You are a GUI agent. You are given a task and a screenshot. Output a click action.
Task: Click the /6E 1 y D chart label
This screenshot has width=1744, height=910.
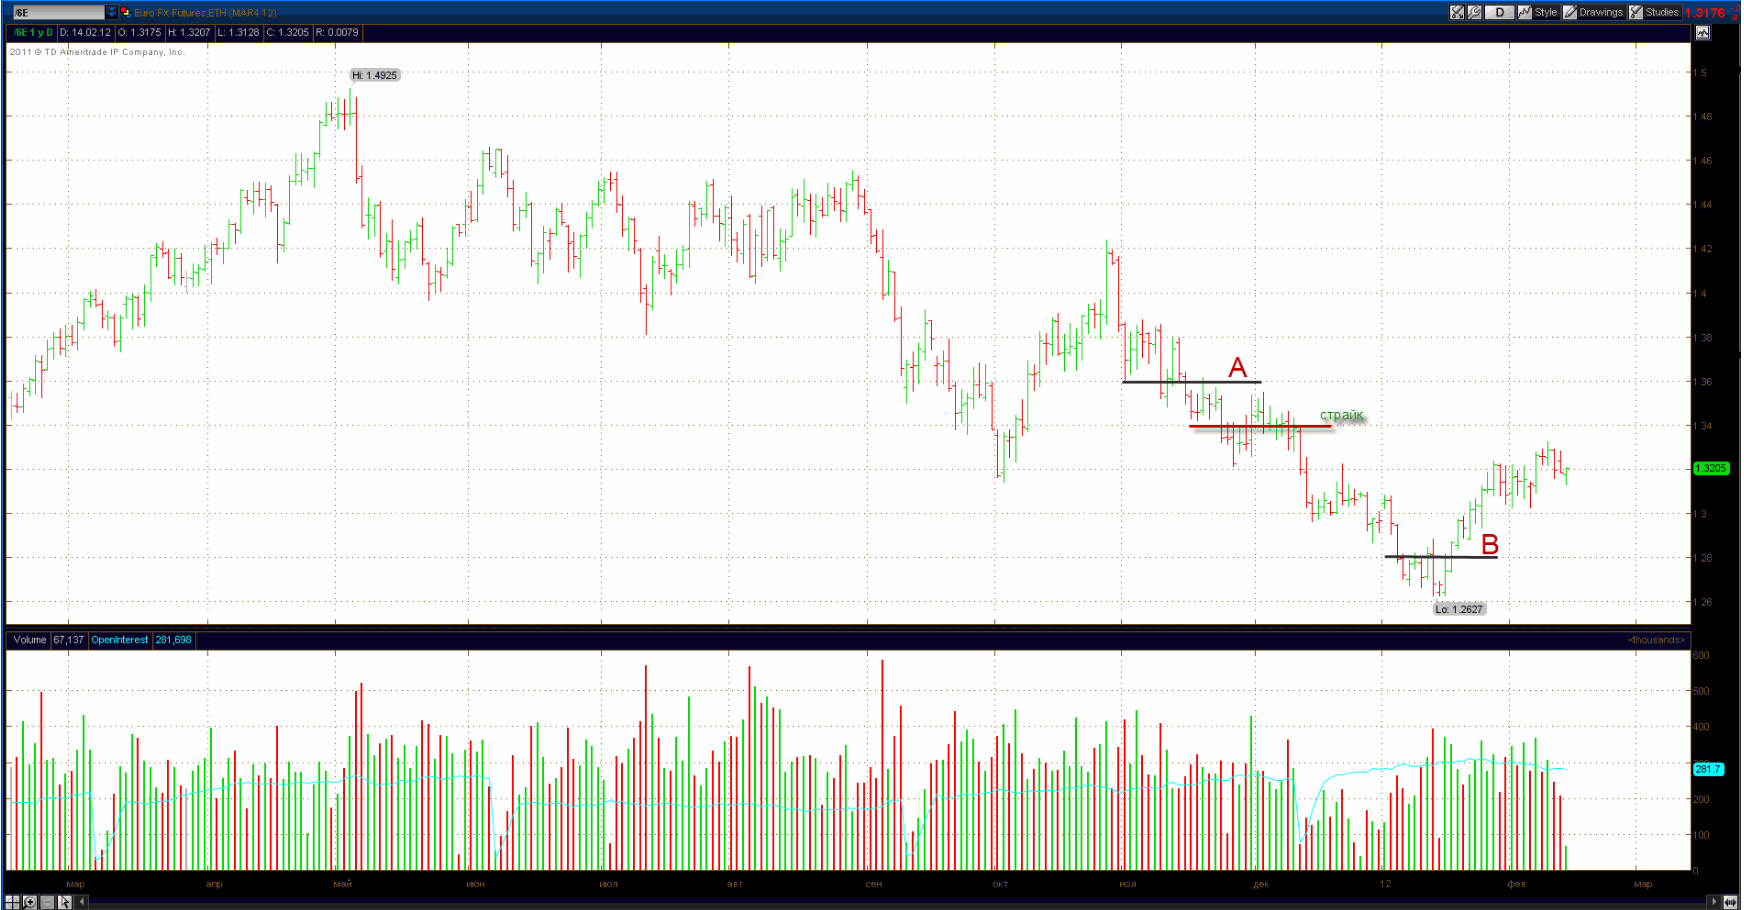click(32, 33)
